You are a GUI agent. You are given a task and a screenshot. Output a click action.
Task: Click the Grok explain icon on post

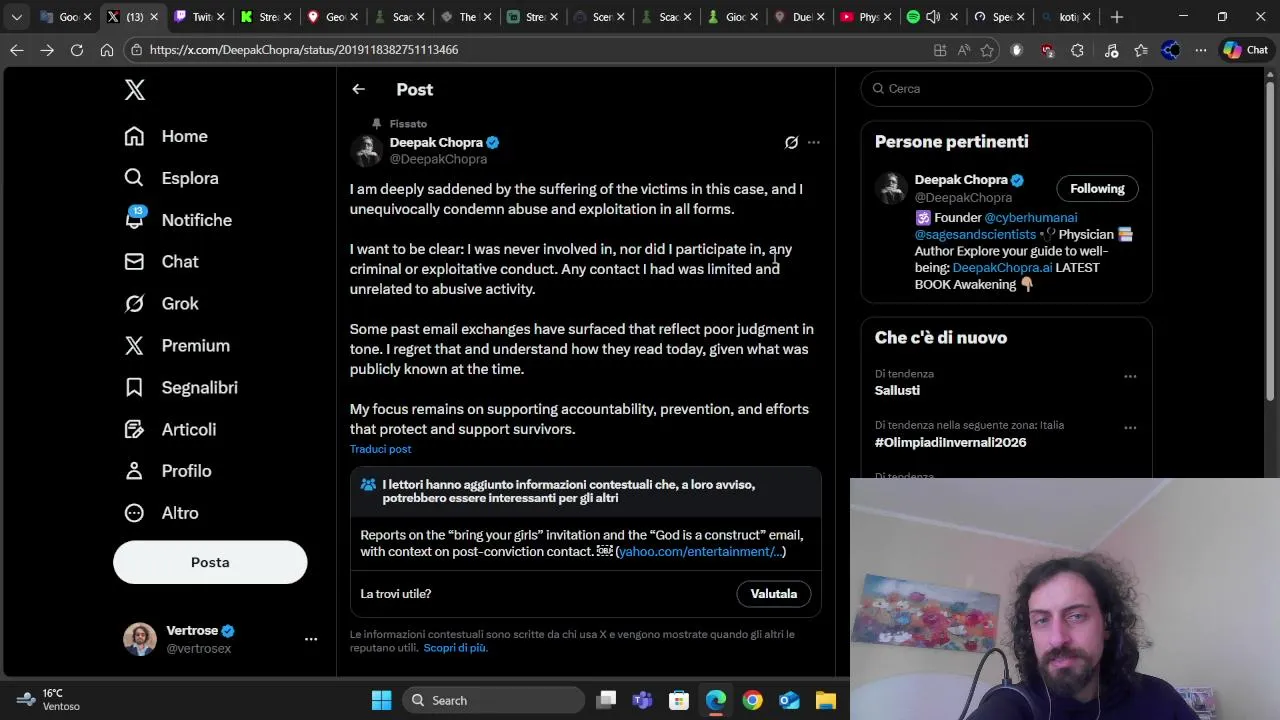pos(791,143)
